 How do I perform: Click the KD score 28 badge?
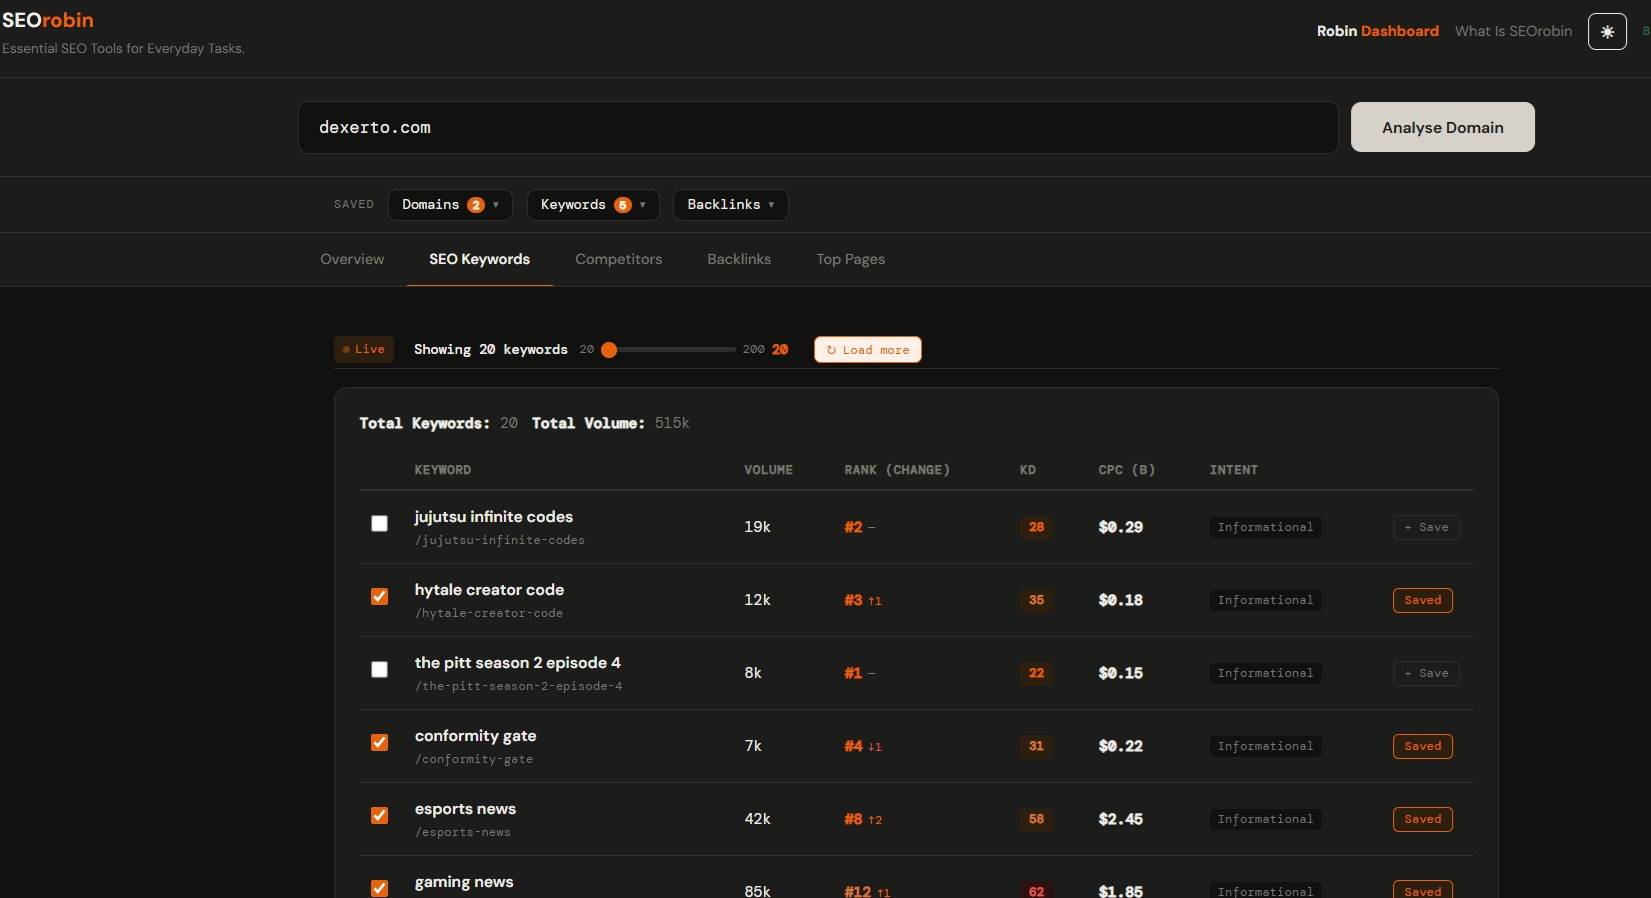[x=1036, y=527]
